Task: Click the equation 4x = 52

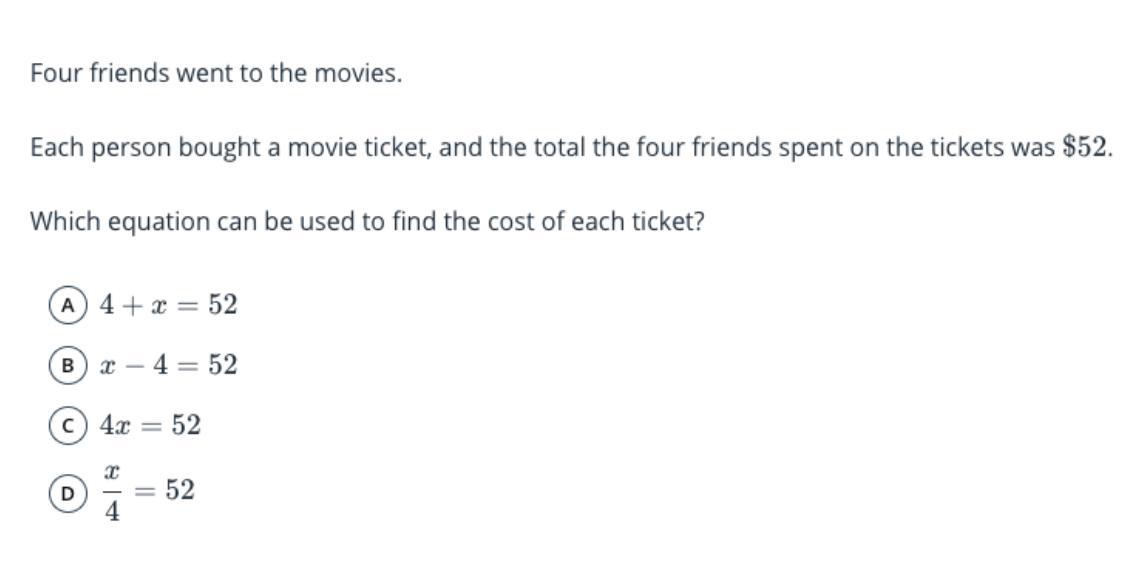Action: click(x=150, y=426)
